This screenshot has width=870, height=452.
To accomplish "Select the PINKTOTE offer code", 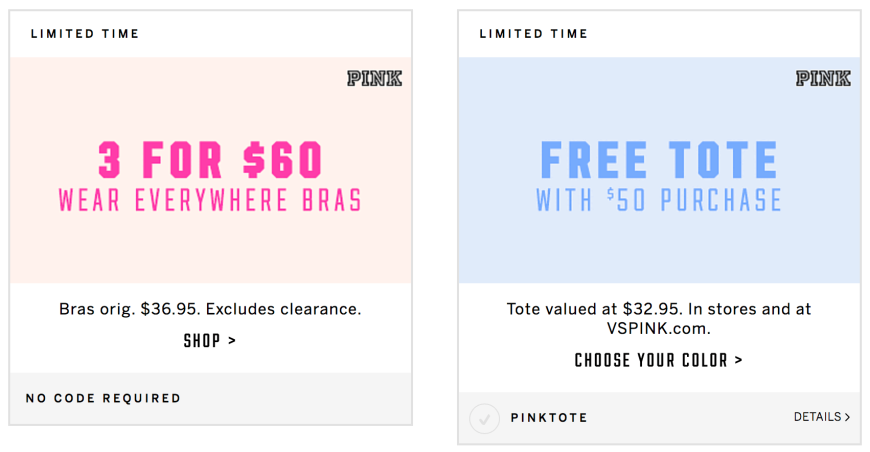I will click(x=549, y=418).
